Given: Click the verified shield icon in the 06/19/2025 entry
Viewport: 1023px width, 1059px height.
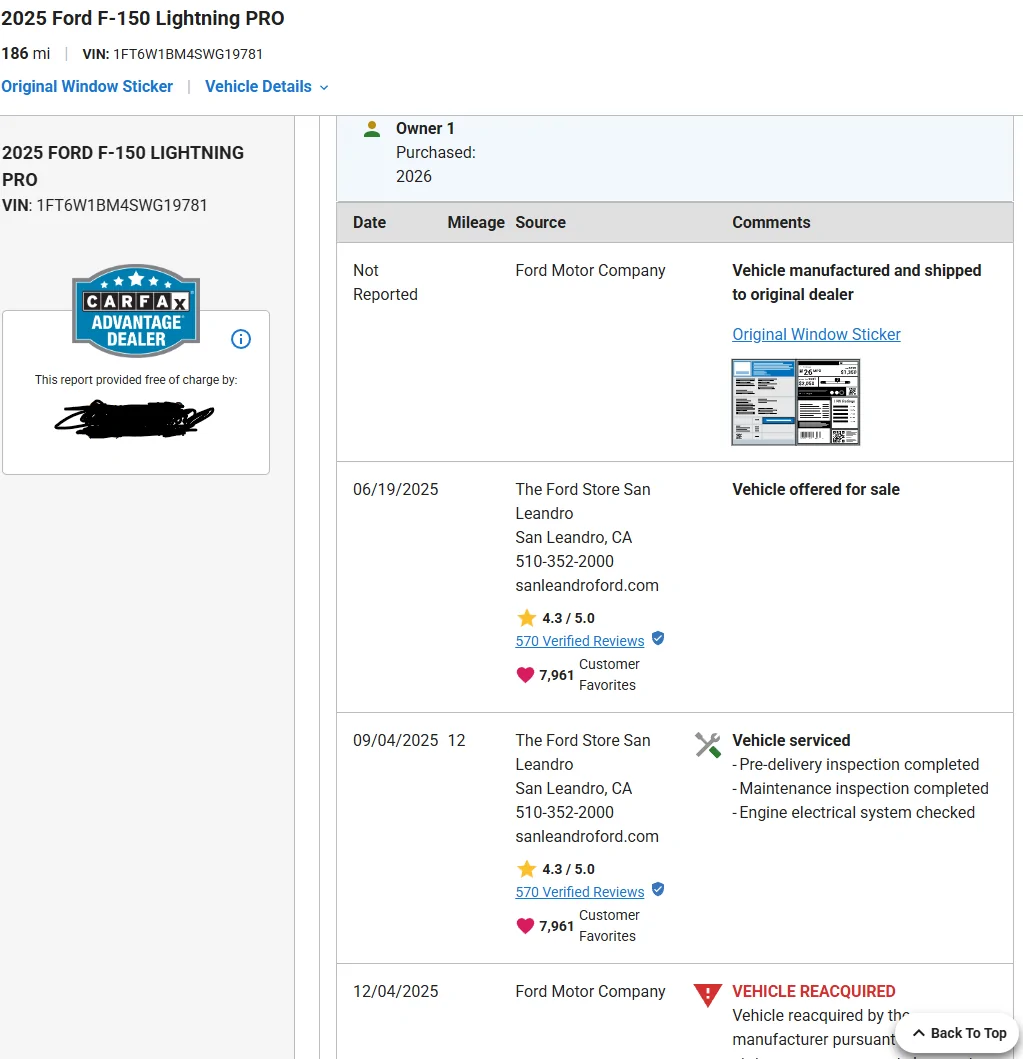Looking at the screenshot, I should [658, 638].
